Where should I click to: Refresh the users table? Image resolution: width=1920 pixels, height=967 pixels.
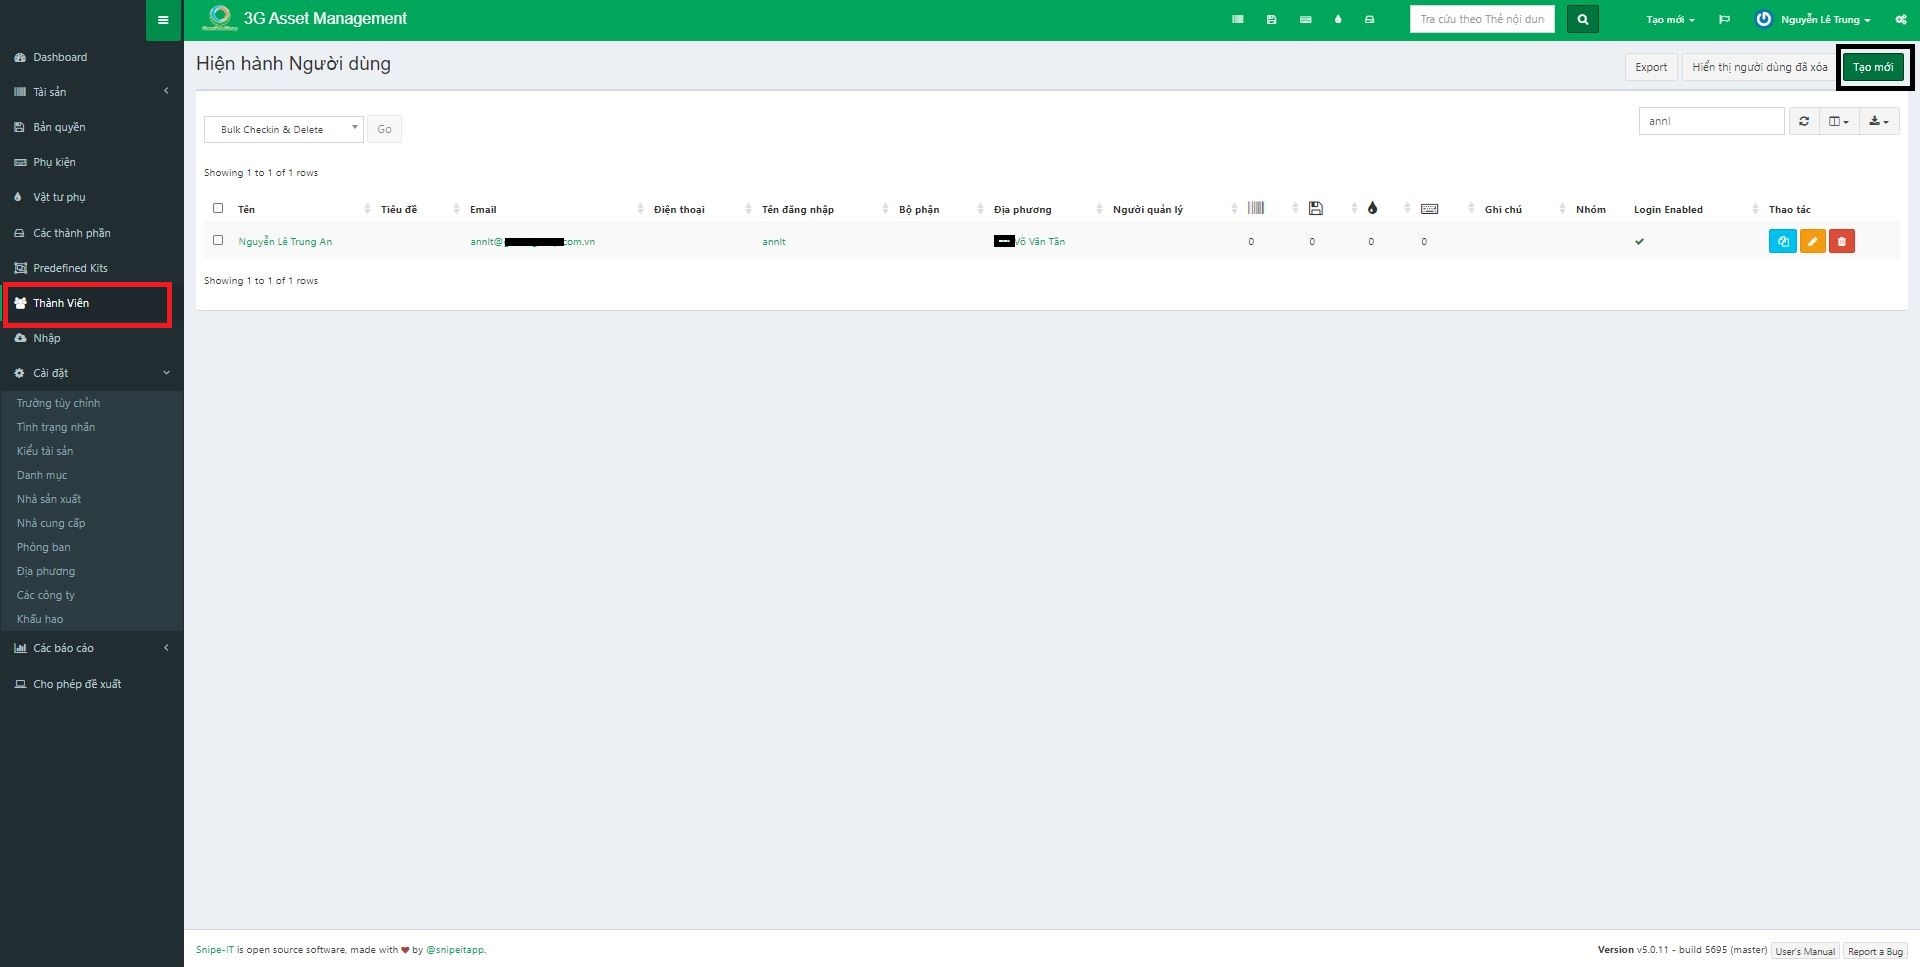1804,121
